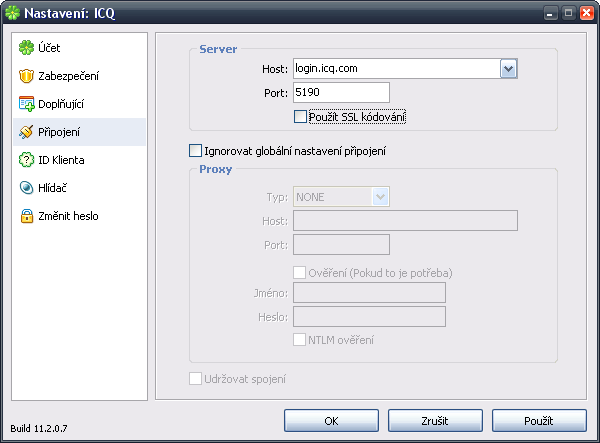
Task: Apply changes with Použít button
Action: coord(539,420)
